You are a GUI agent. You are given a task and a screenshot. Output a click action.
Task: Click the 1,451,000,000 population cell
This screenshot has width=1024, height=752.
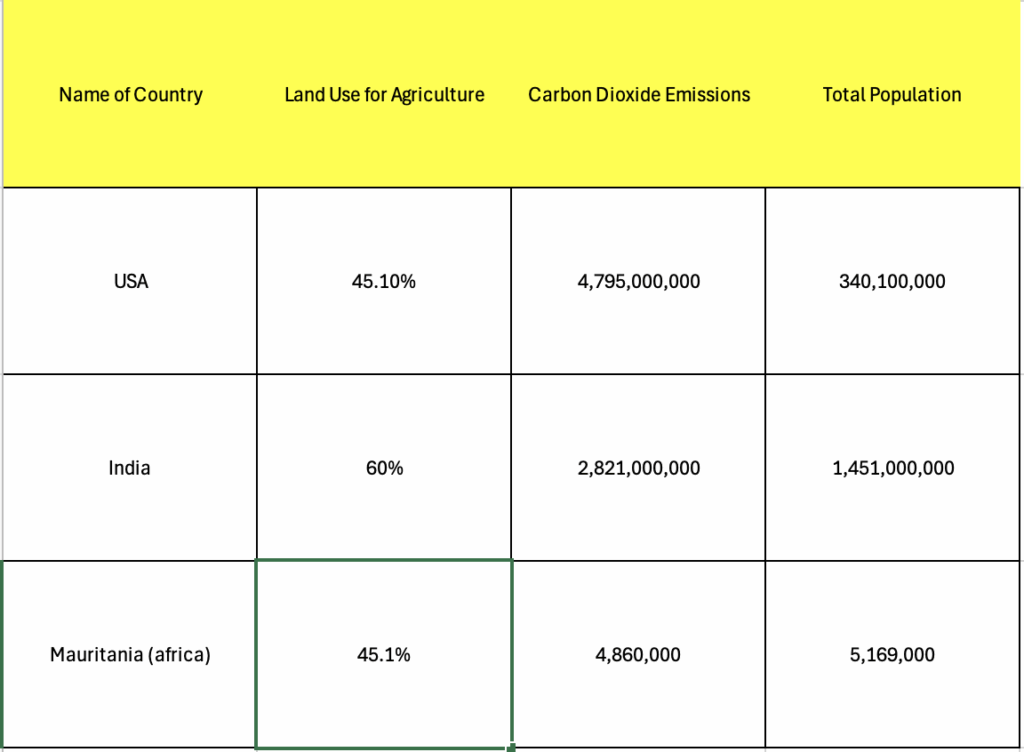892,467
